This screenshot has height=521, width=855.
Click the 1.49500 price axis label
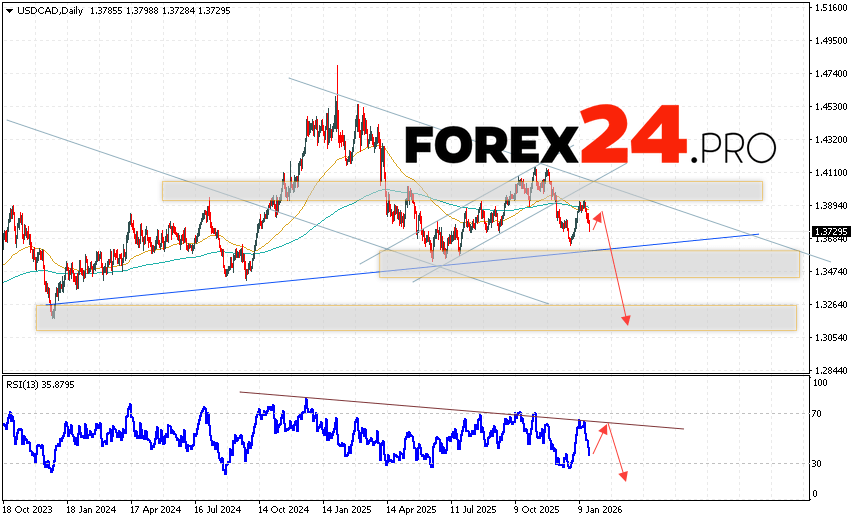click(x=831, y=40)
